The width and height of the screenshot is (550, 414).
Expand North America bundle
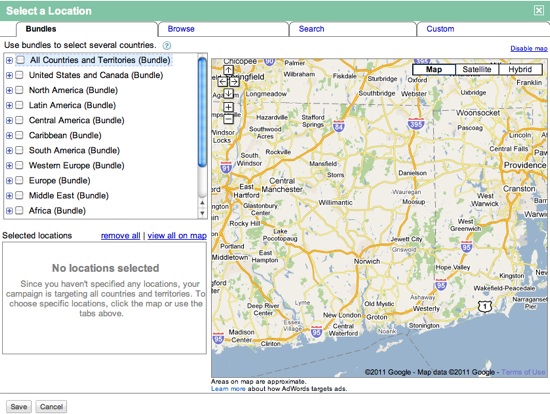(9, 91)
